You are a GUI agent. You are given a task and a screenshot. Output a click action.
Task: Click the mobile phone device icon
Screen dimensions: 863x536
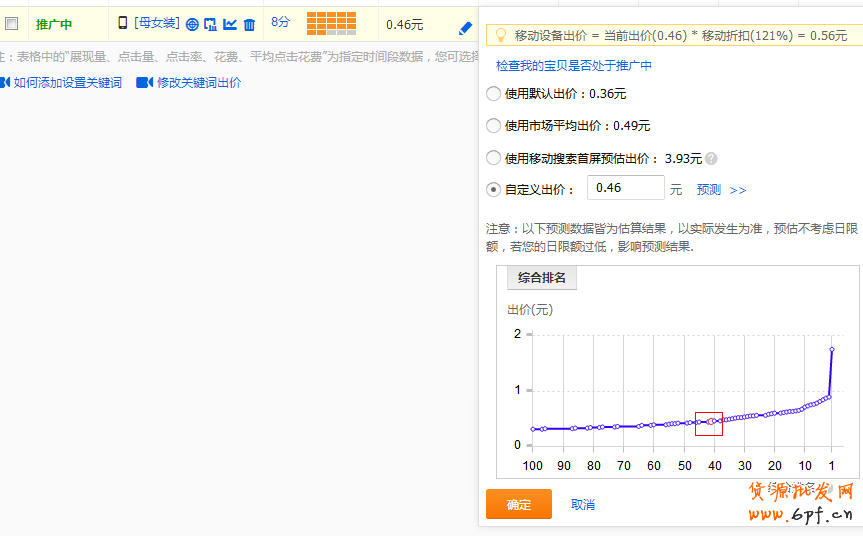(x=123, y=23)
